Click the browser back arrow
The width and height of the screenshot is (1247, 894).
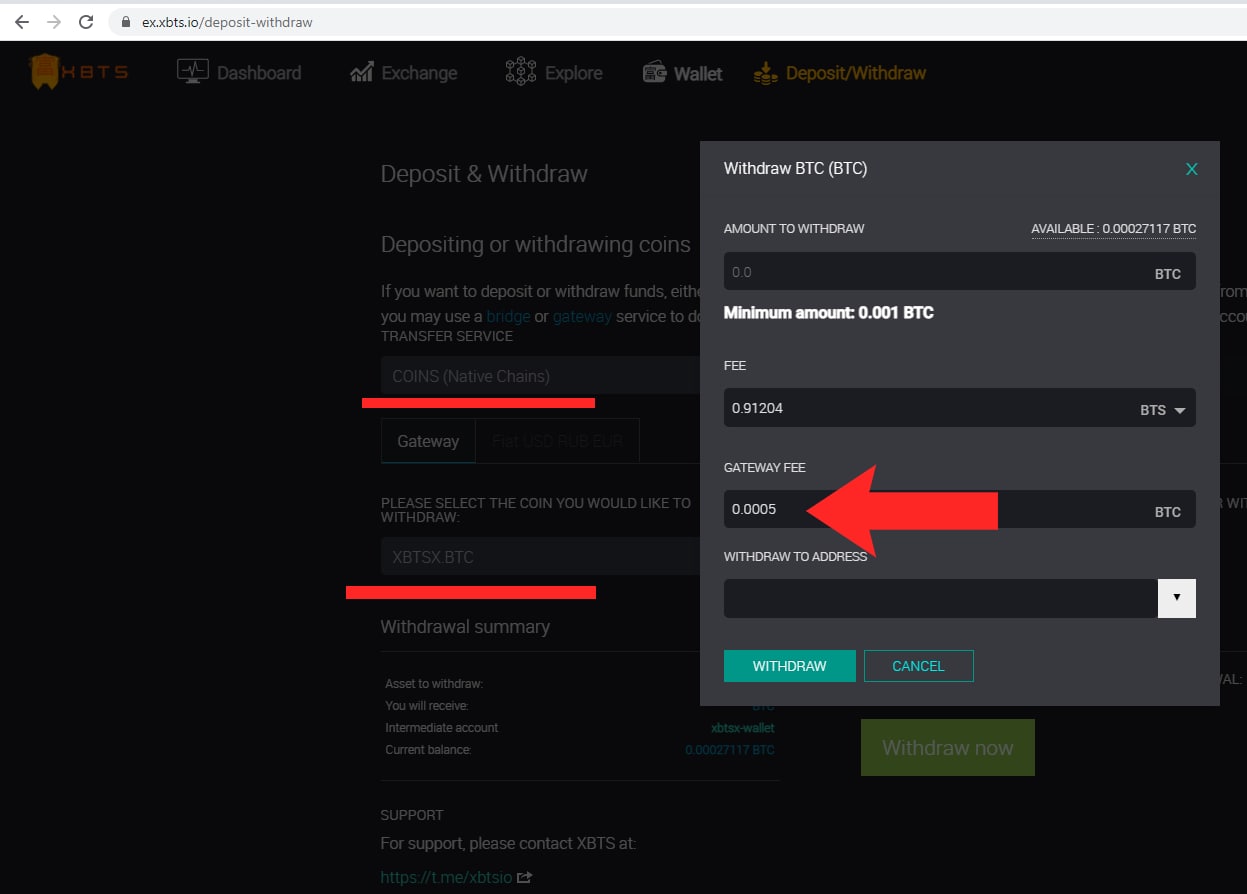coord(22,21)
